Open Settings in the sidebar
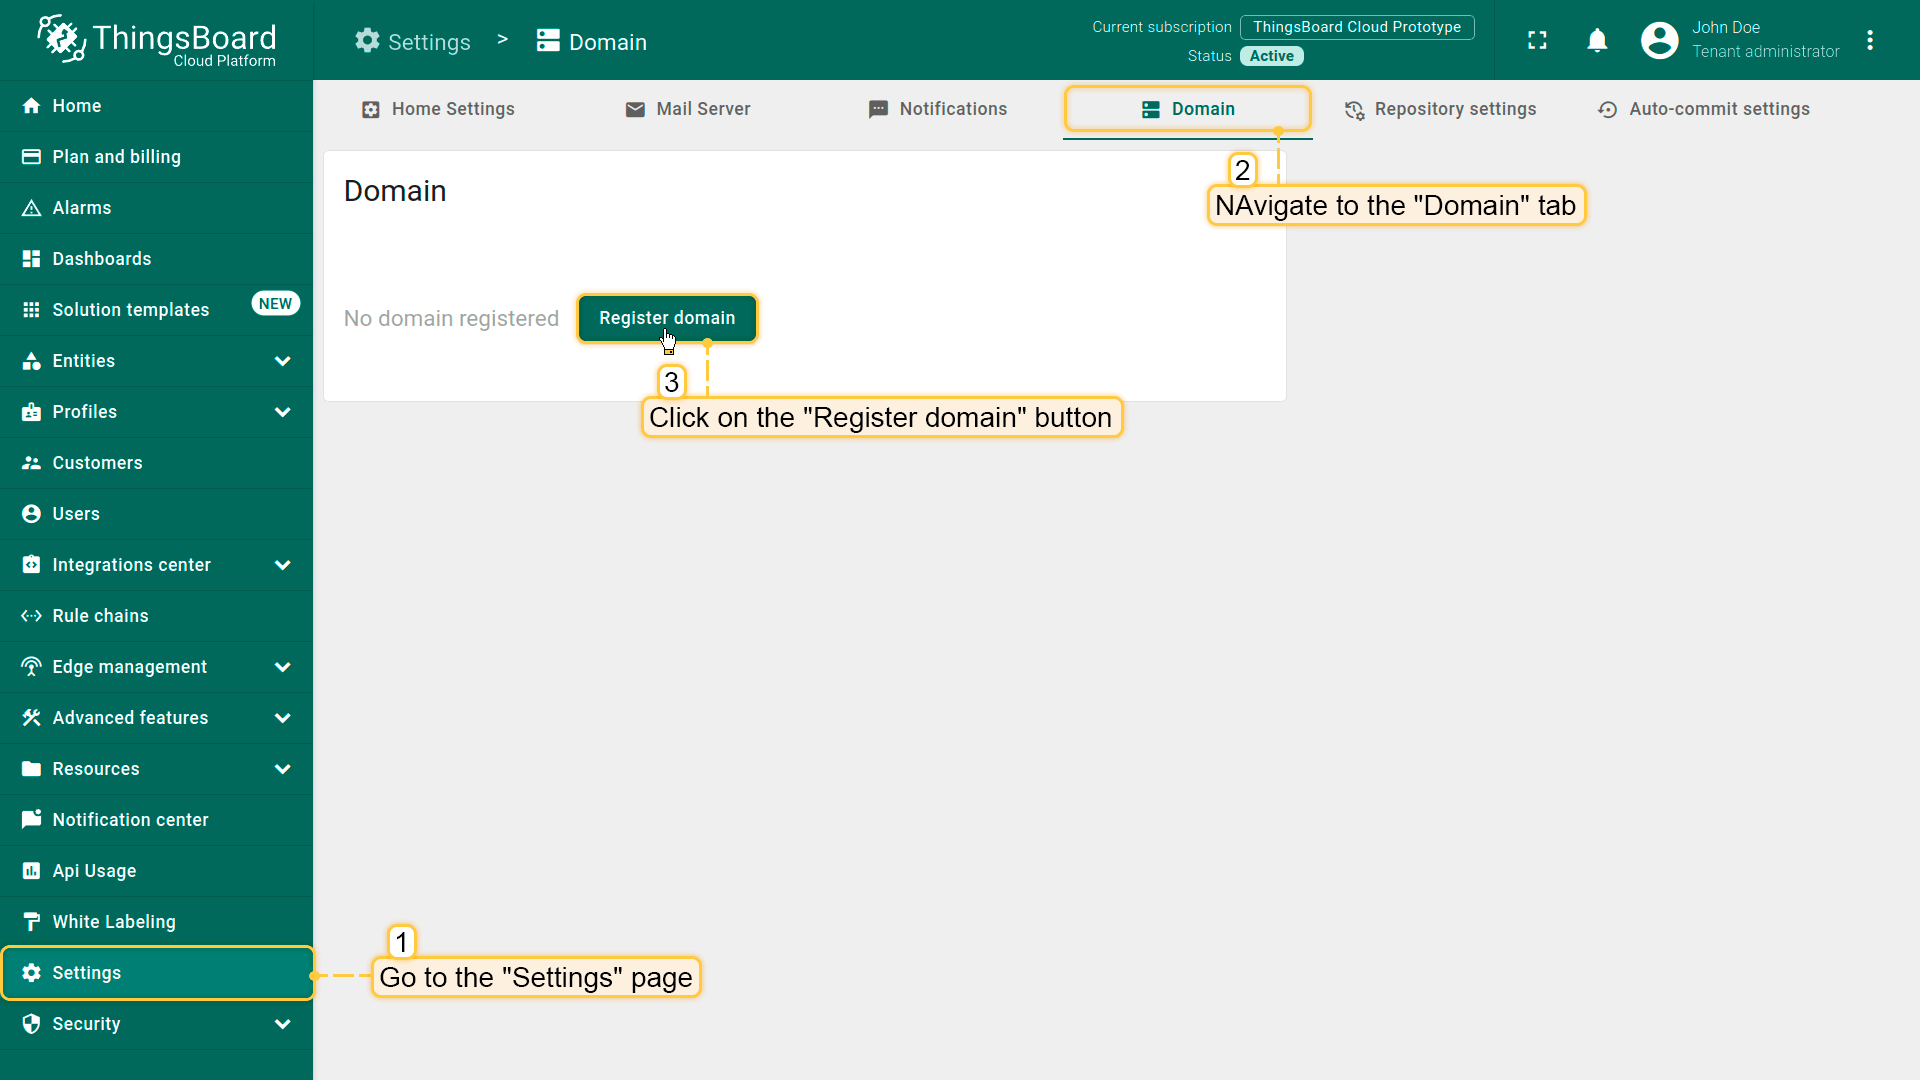Image resolution: width=1920 pixels, height=1080 pixels. tap(157, 973)
